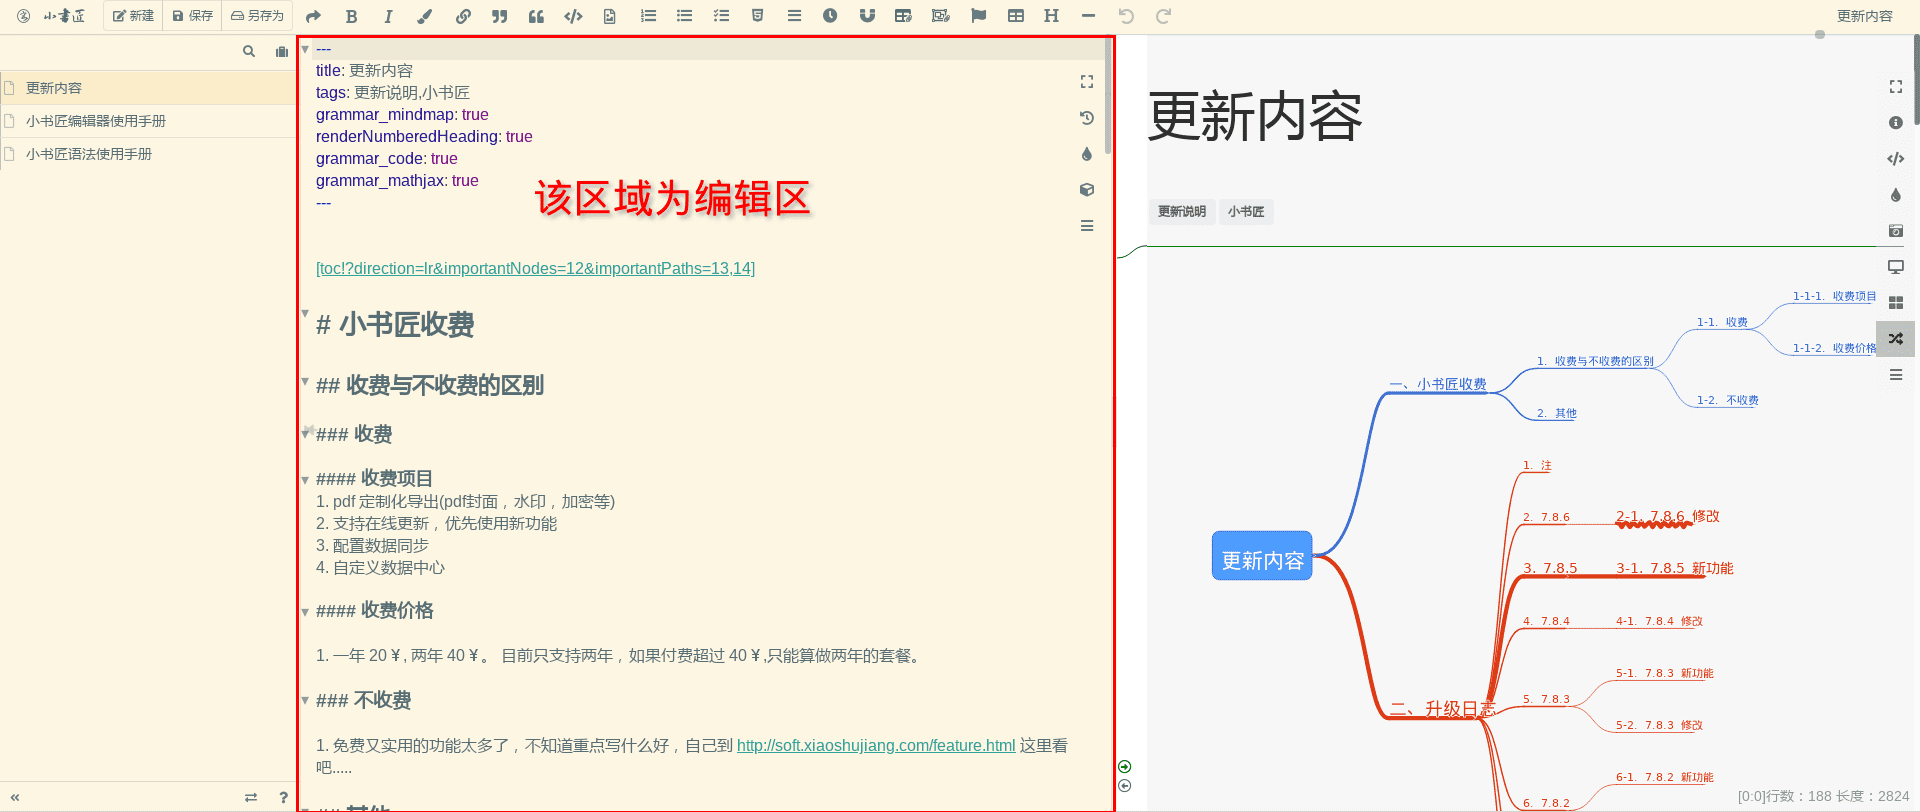
Task: Open 小书匠语法使用手册 file
Action: [148, 154]
